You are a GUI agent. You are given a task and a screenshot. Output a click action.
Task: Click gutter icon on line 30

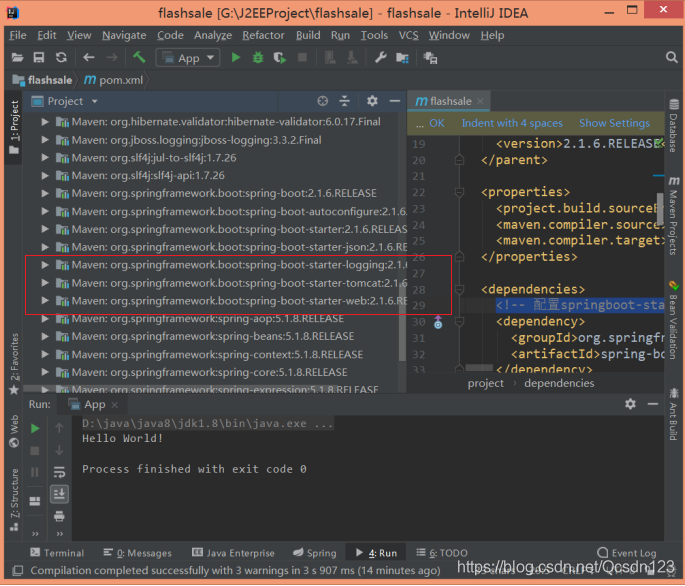click(x=438, y=322)
